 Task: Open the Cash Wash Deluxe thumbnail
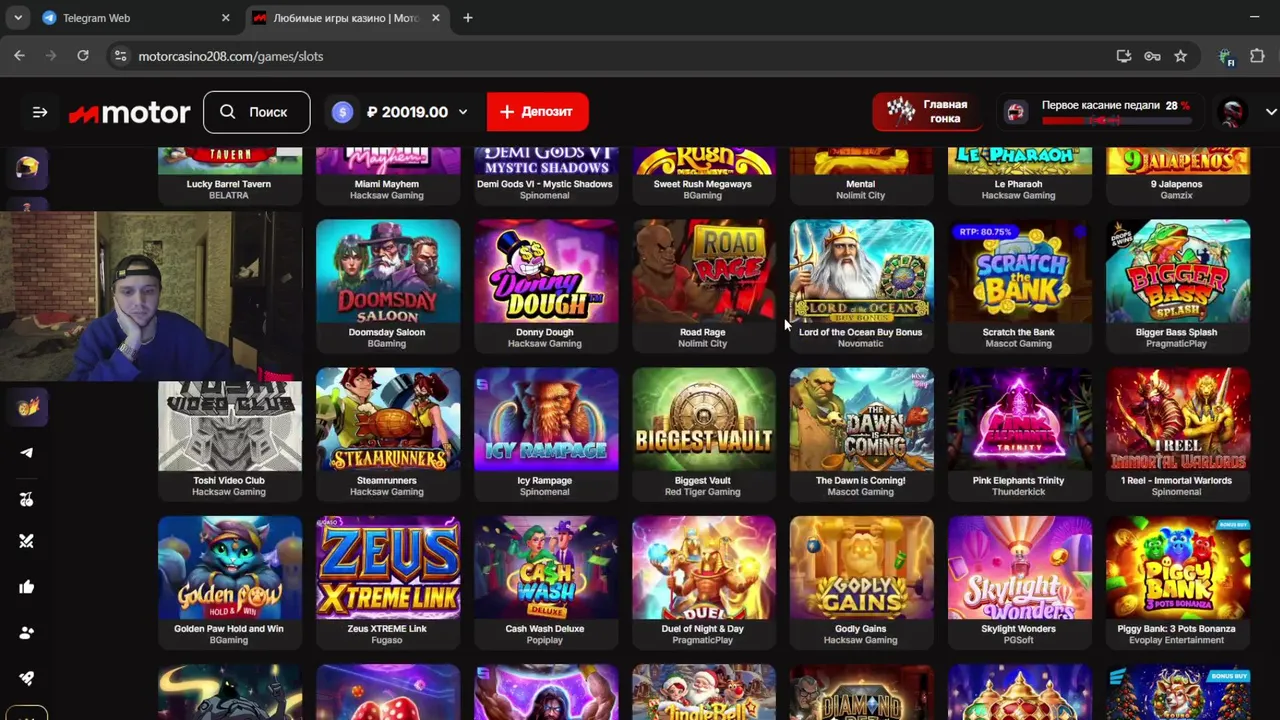tap(546, 568)
